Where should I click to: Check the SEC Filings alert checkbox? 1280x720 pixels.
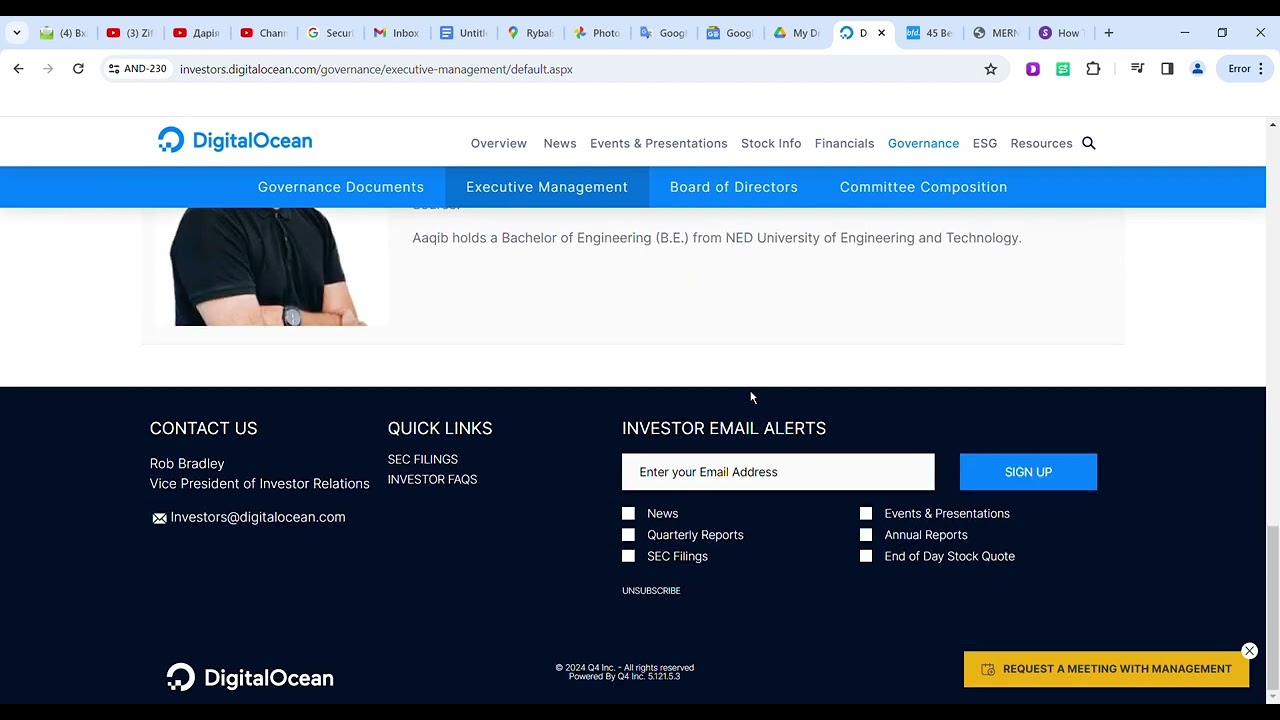coord(628,556)
